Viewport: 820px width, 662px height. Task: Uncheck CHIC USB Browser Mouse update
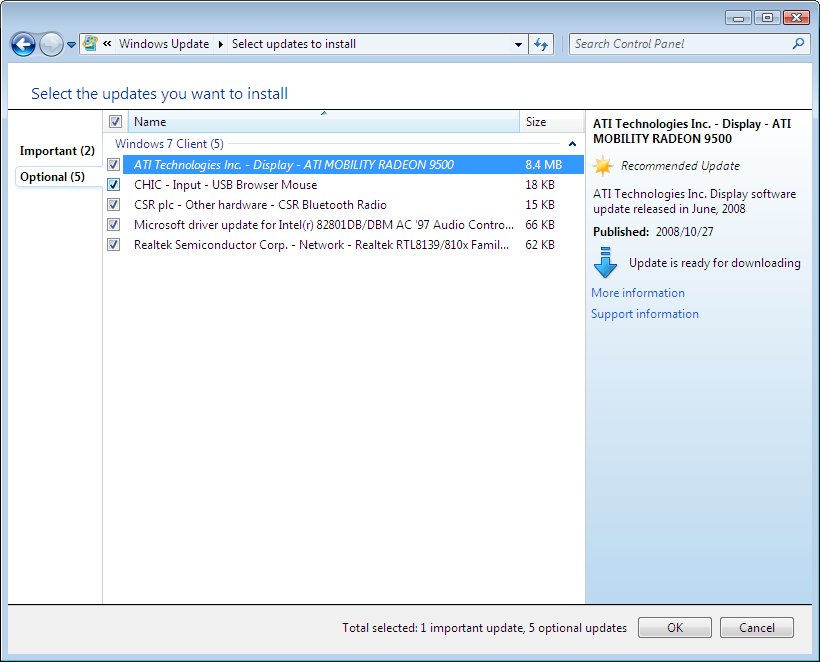(113, 185)
